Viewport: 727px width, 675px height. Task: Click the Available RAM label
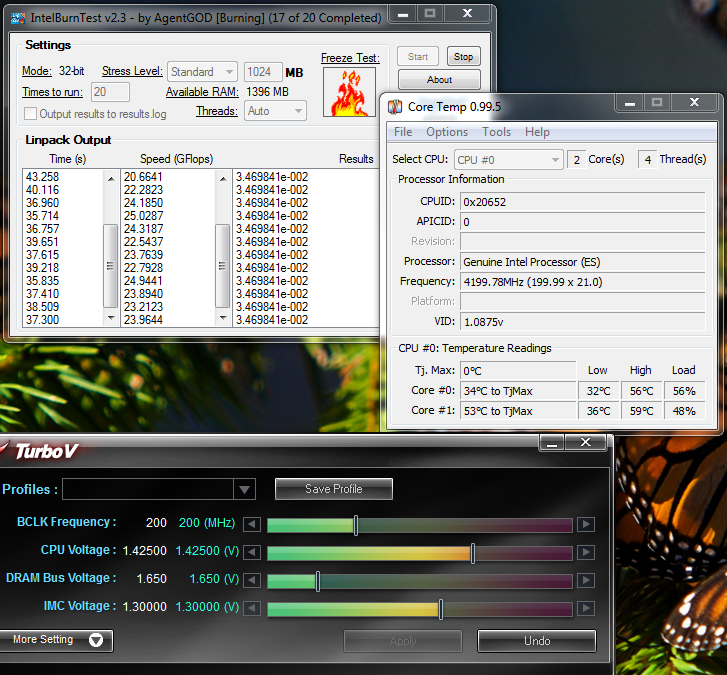click(202, 92)
